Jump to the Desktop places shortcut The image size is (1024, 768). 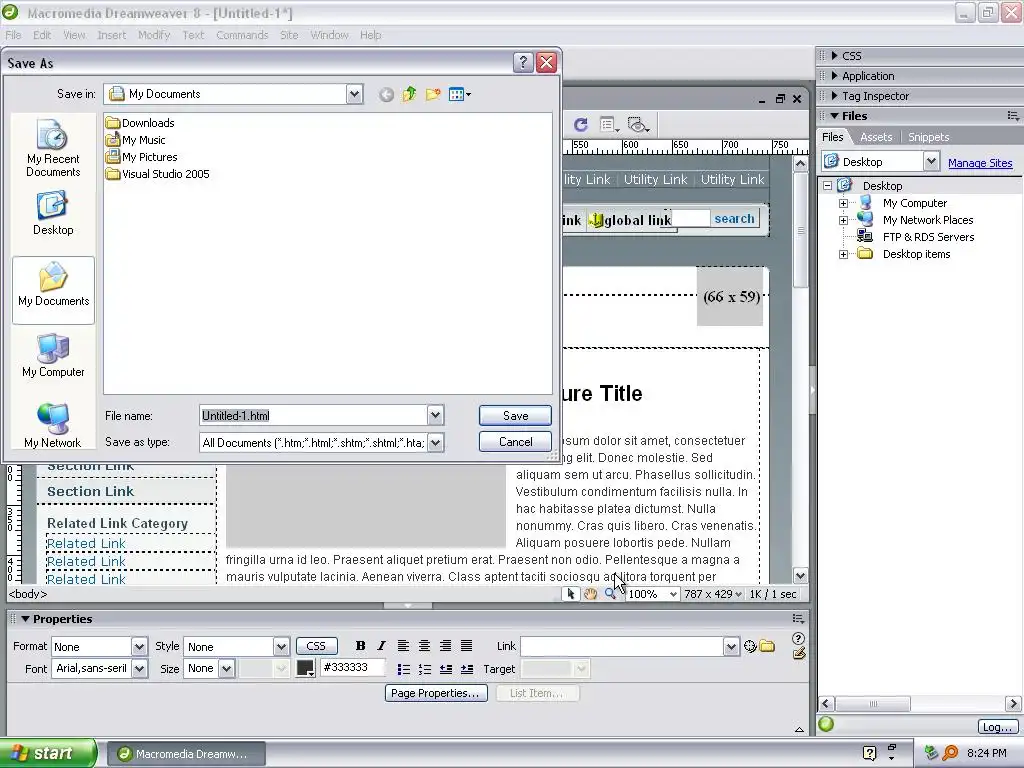point(53,213)
